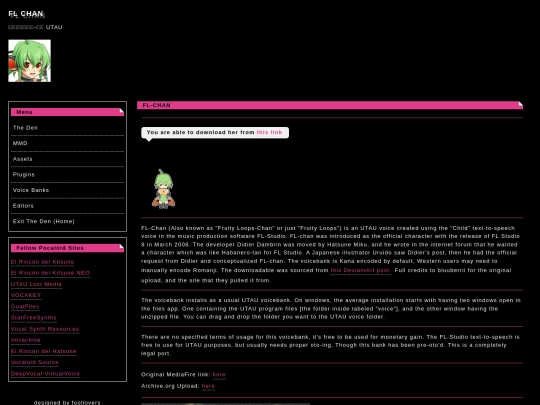Open the Assets menu item
Screen dimensions: 540x405
tap(22, 159)
